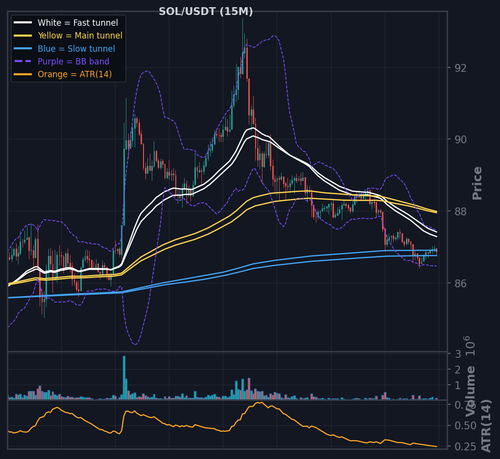Viewport: 500px width, 459px height.
Task: Click the volume axis label 1
Action: point(458,385)
